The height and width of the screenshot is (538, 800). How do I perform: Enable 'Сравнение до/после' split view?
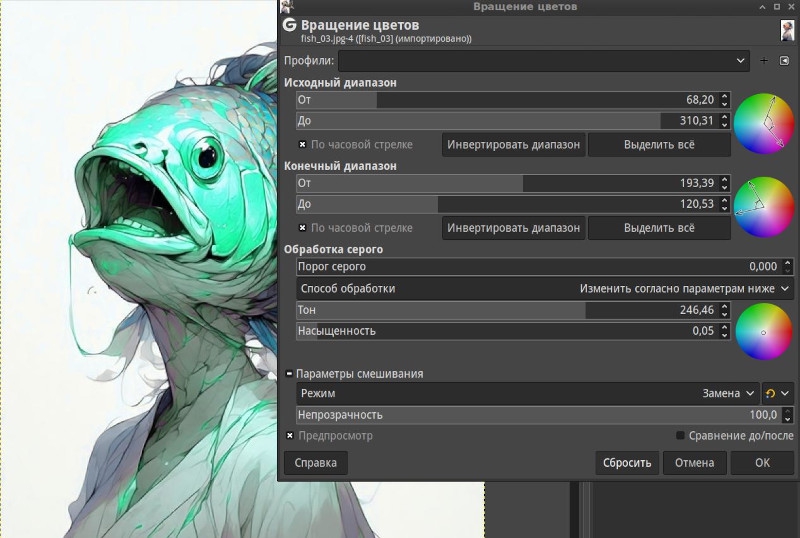[x=680, y=436]
